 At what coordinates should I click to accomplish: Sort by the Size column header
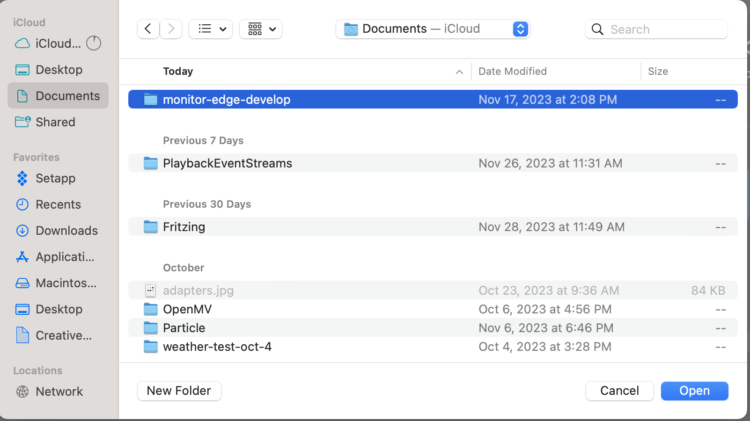pos(658,71)
